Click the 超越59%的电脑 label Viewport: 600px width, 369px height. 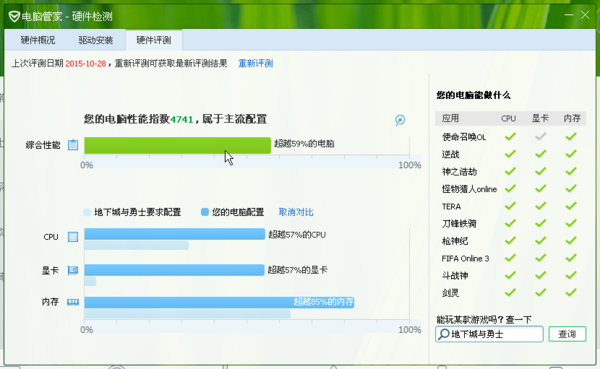304,144
